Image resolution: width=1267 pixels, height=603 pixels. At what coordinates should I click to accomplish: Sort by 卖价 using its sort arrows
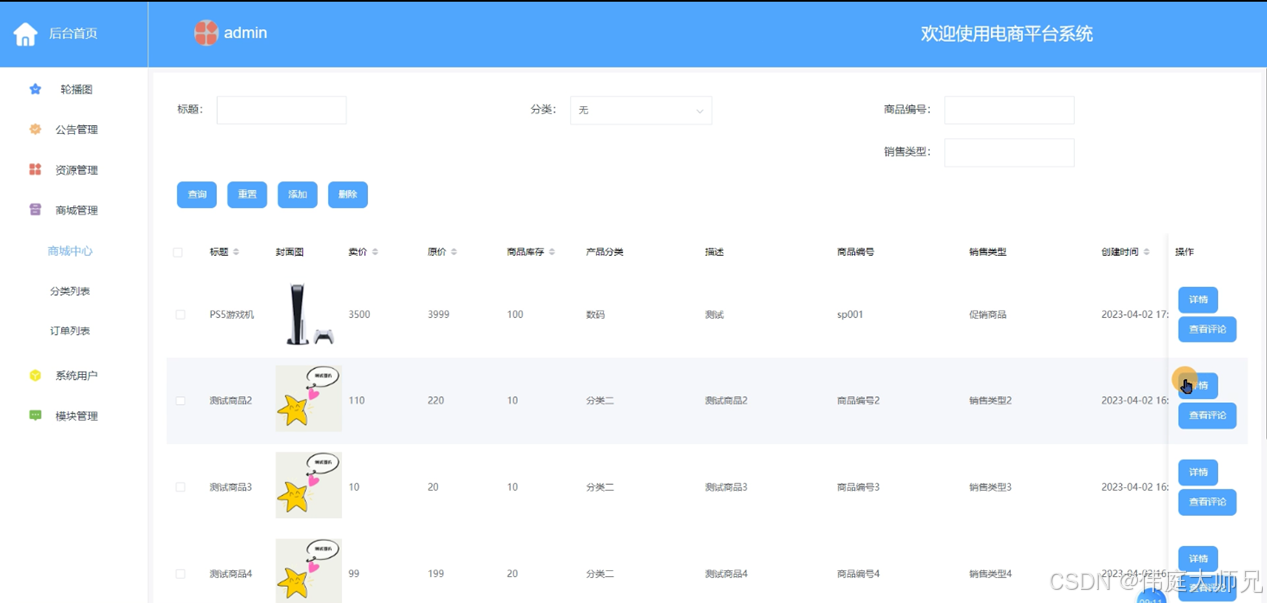(x=375, y=252)
